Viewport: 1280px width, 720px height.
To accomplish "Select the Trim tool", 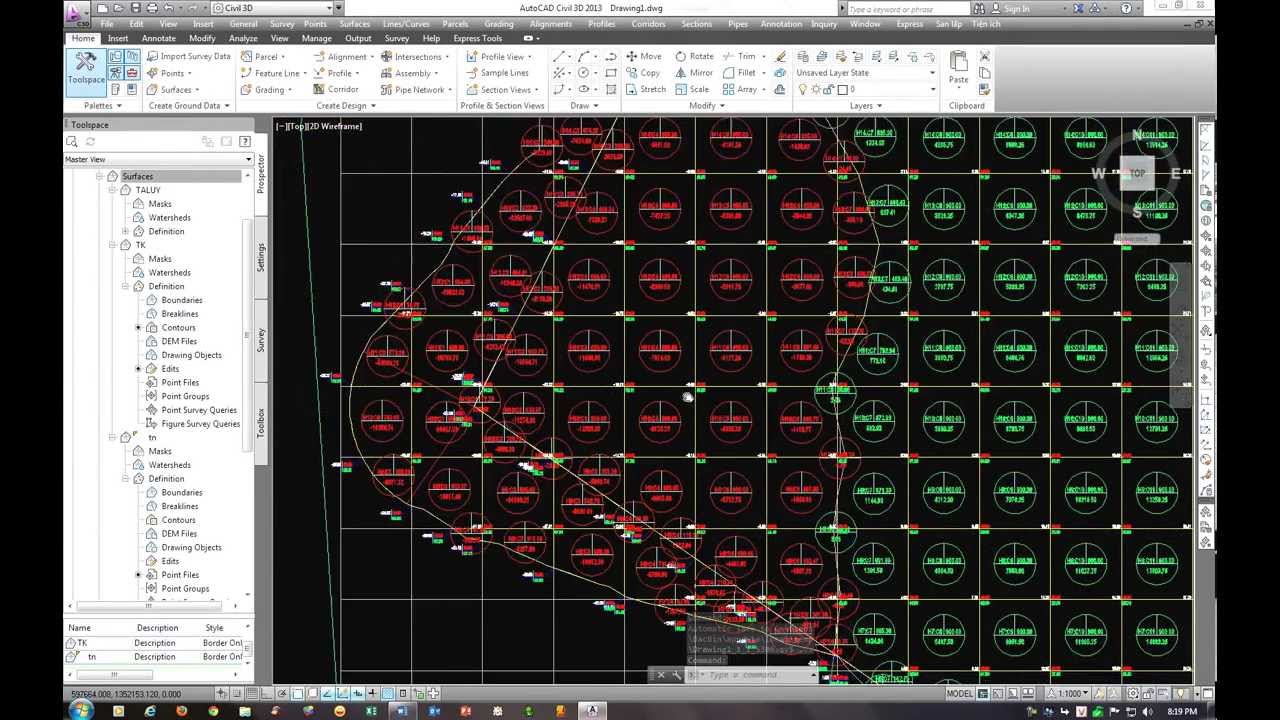I will (x=739, y=57).
